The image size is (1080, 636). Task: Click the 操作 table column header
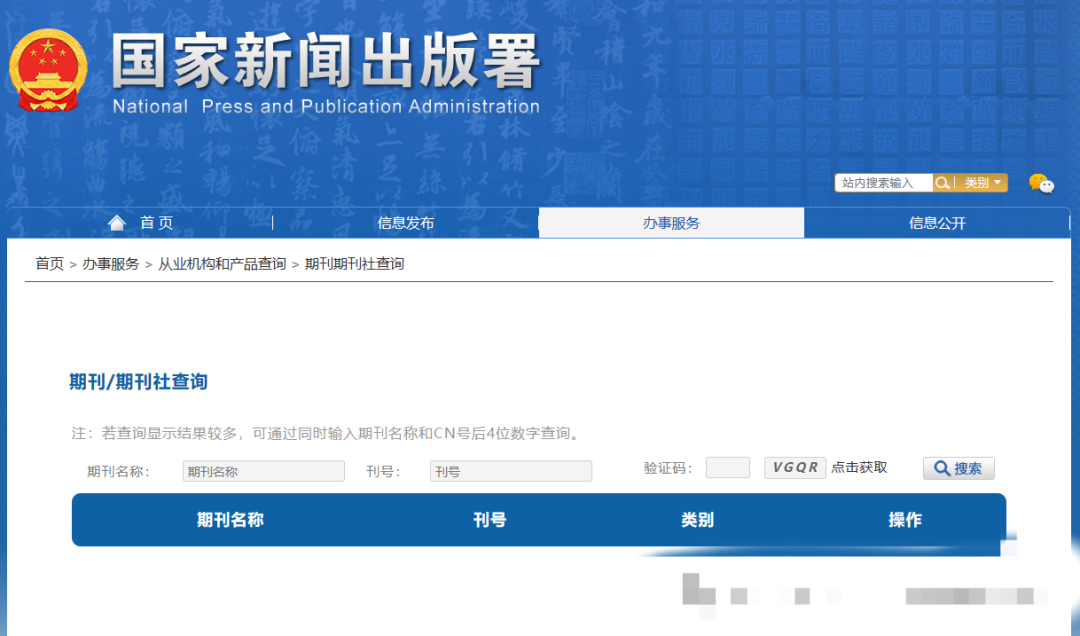click(905, 520)
